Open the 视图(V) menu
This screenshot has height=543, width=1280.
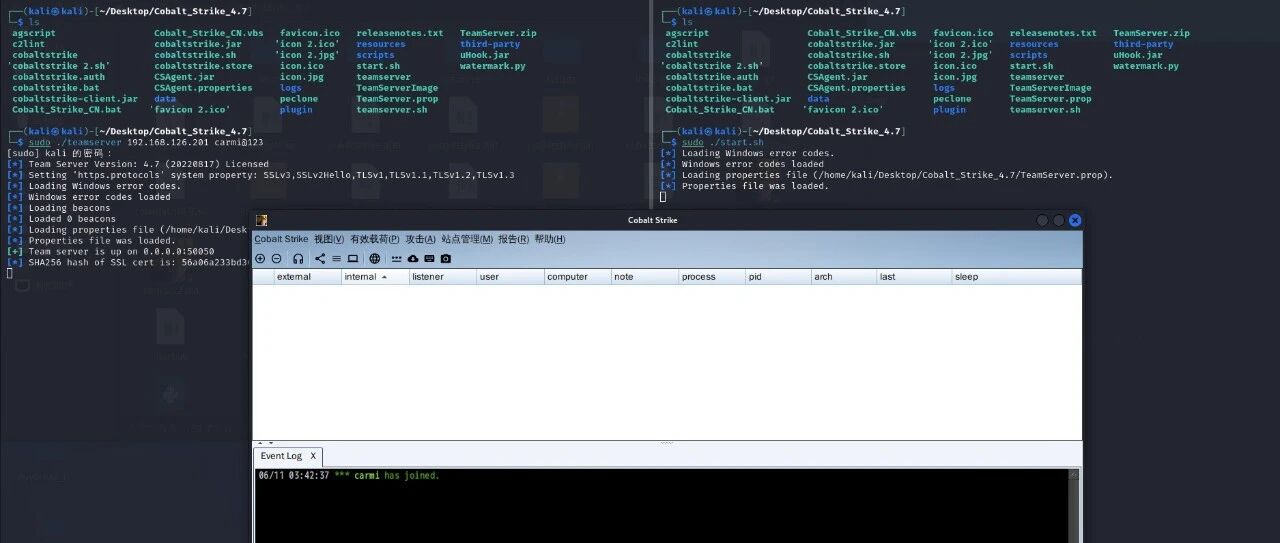click(329, 239)
